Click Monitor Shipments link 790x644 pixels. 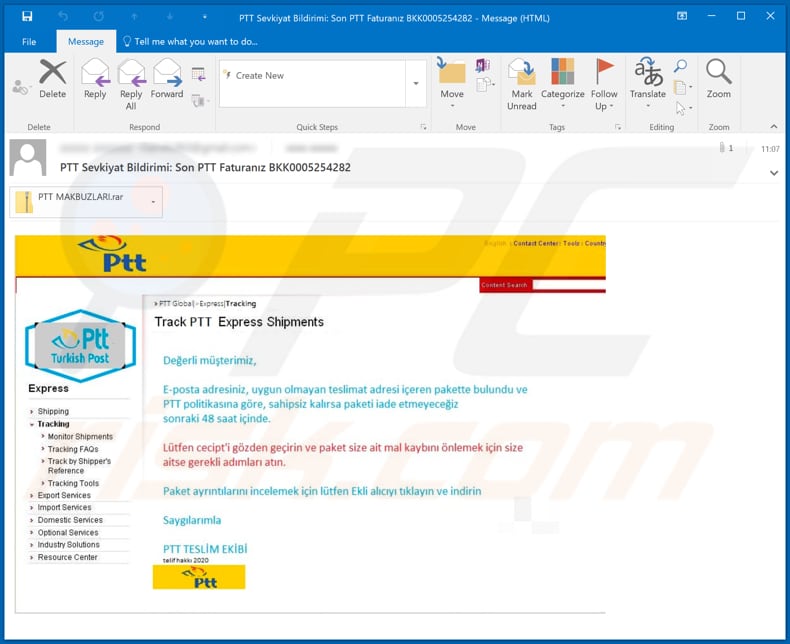point(80,437)
